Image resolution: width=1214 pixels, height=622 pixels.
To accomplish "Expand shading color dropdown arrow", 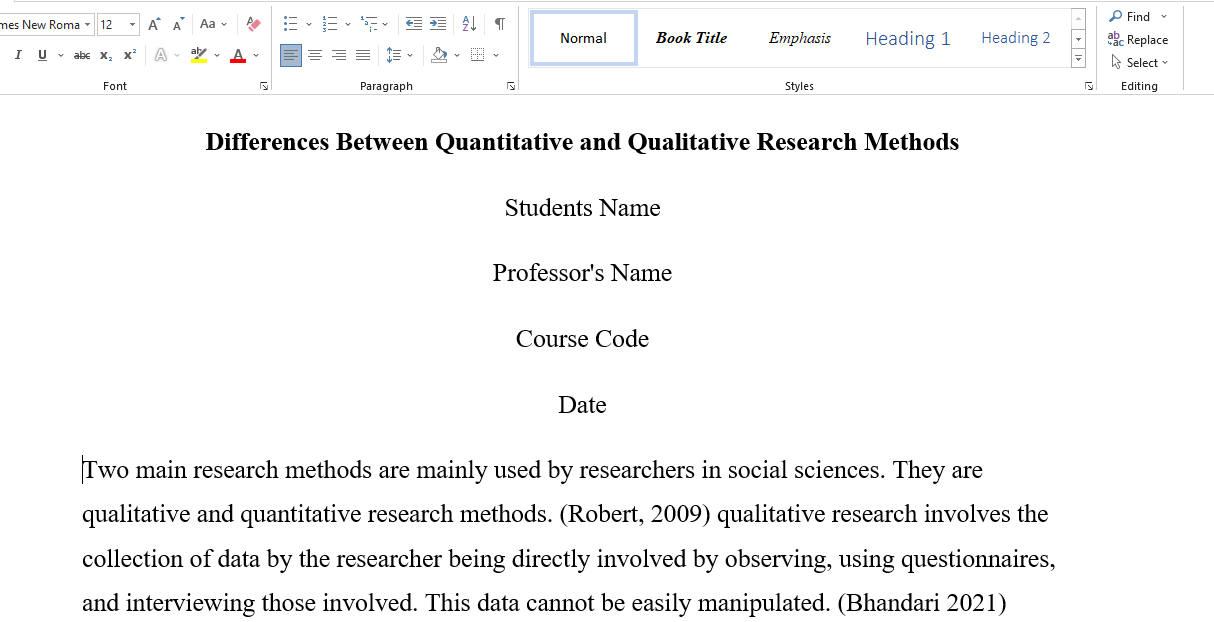I will (457, 55).
